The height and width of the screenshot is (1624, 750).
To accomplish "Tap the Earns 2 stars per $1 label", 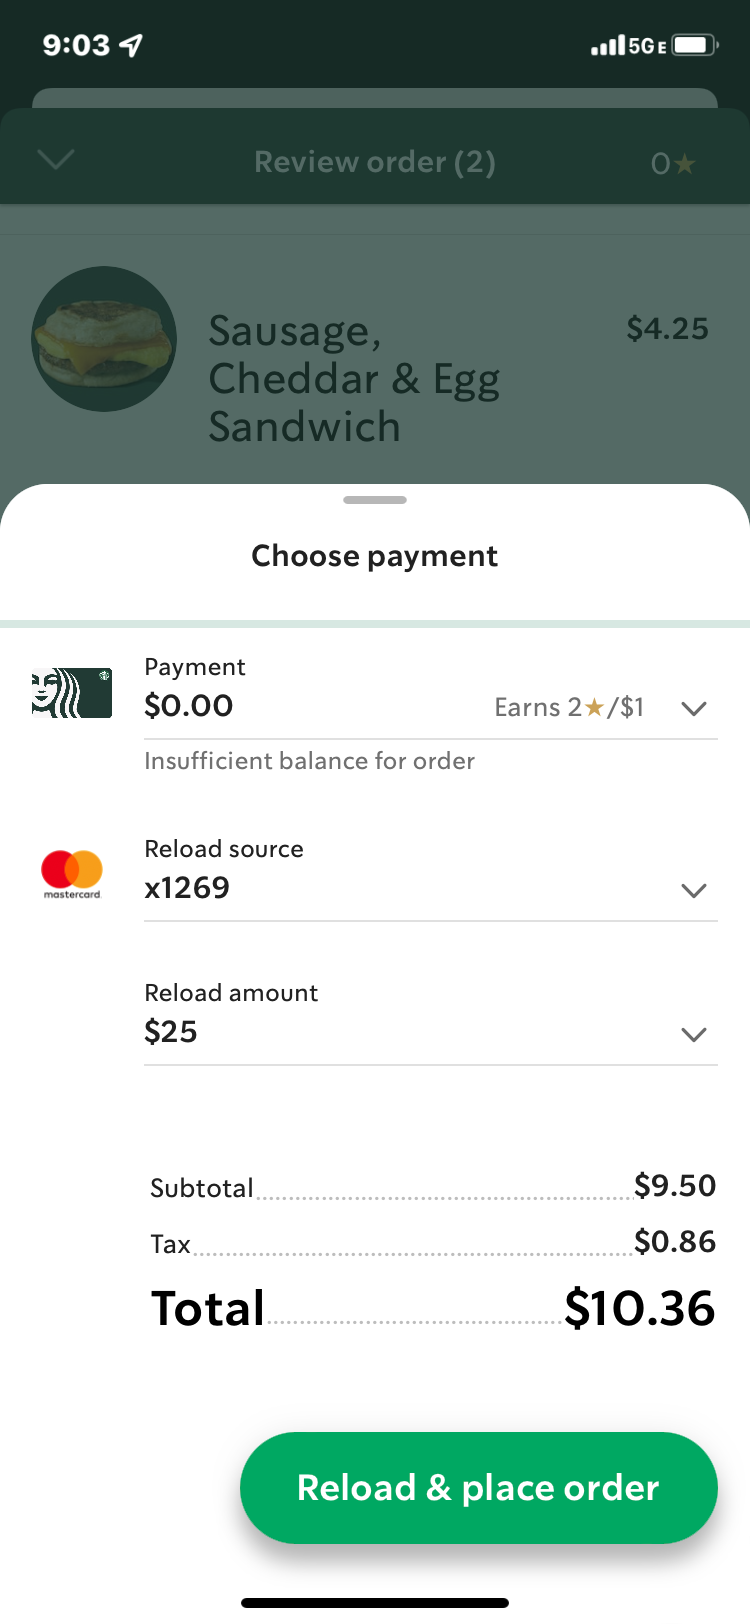I will tap(569, 708).
